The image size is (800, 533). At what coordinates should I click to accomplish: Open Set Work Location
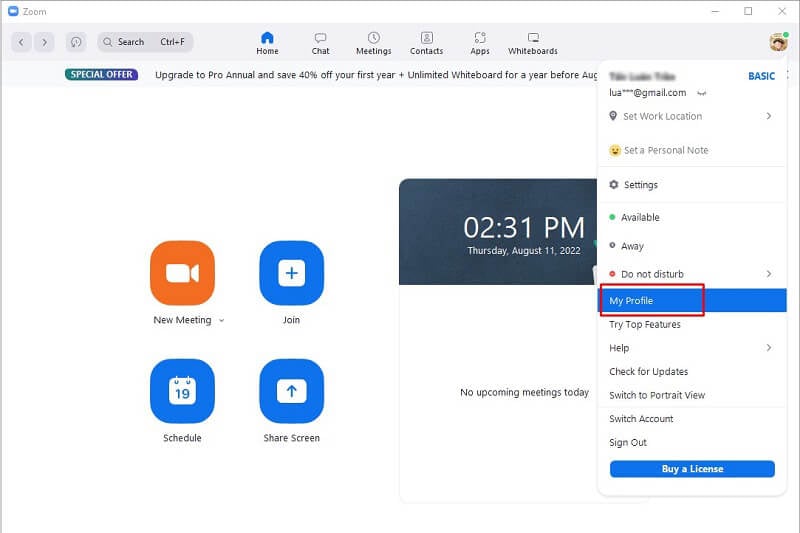coord(691,116)
